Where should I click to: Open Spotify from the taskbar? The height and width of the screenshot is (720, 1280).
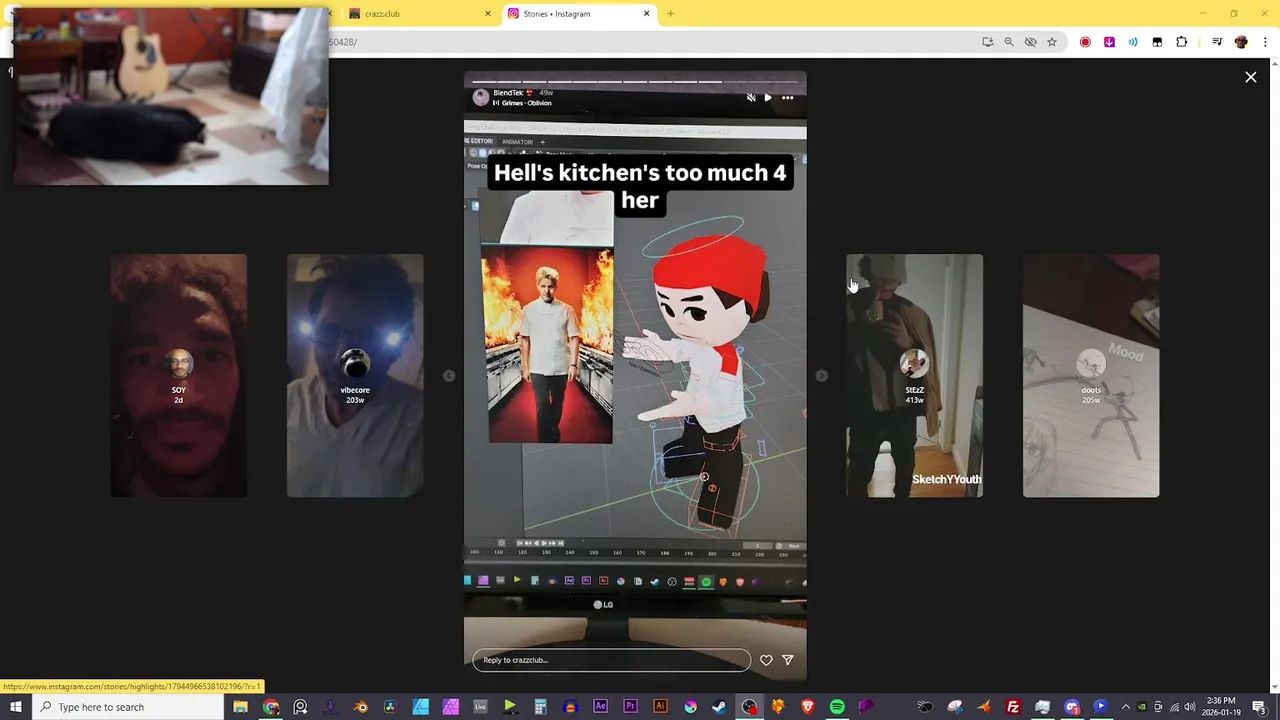(837, 707)
